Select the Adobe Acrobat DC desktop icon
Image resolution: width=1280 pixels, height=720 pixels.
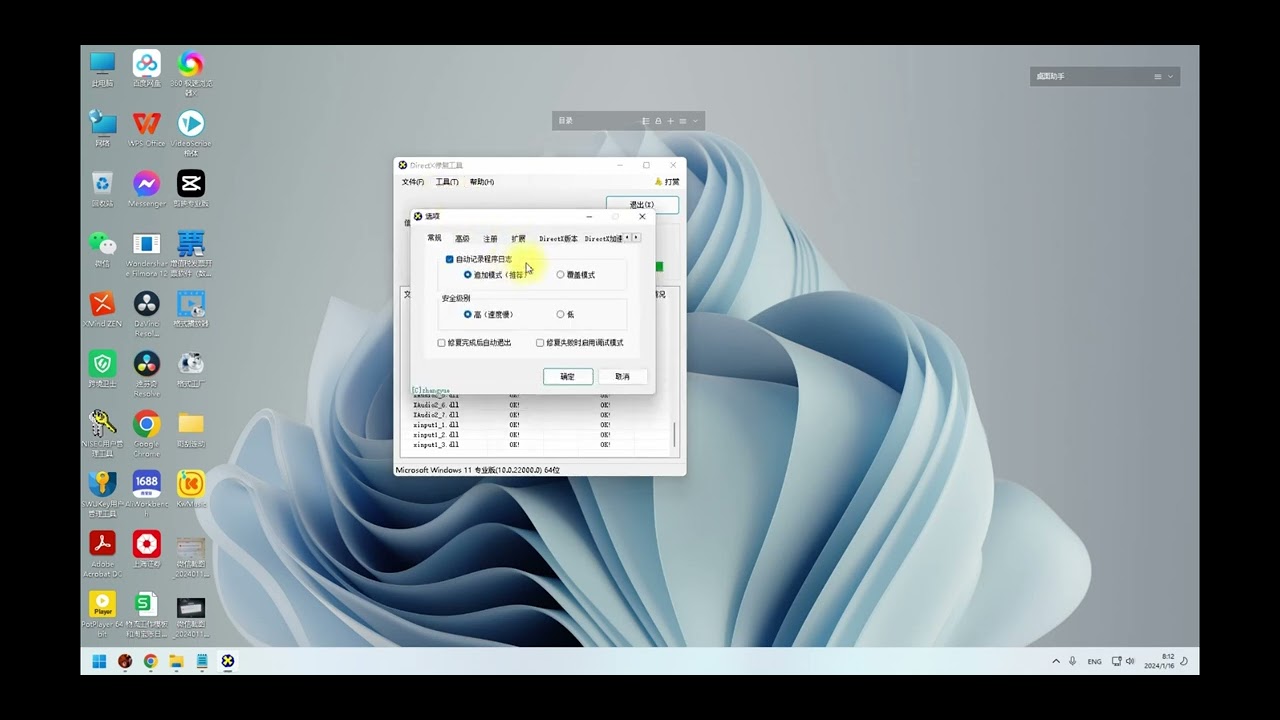[102, 552]
